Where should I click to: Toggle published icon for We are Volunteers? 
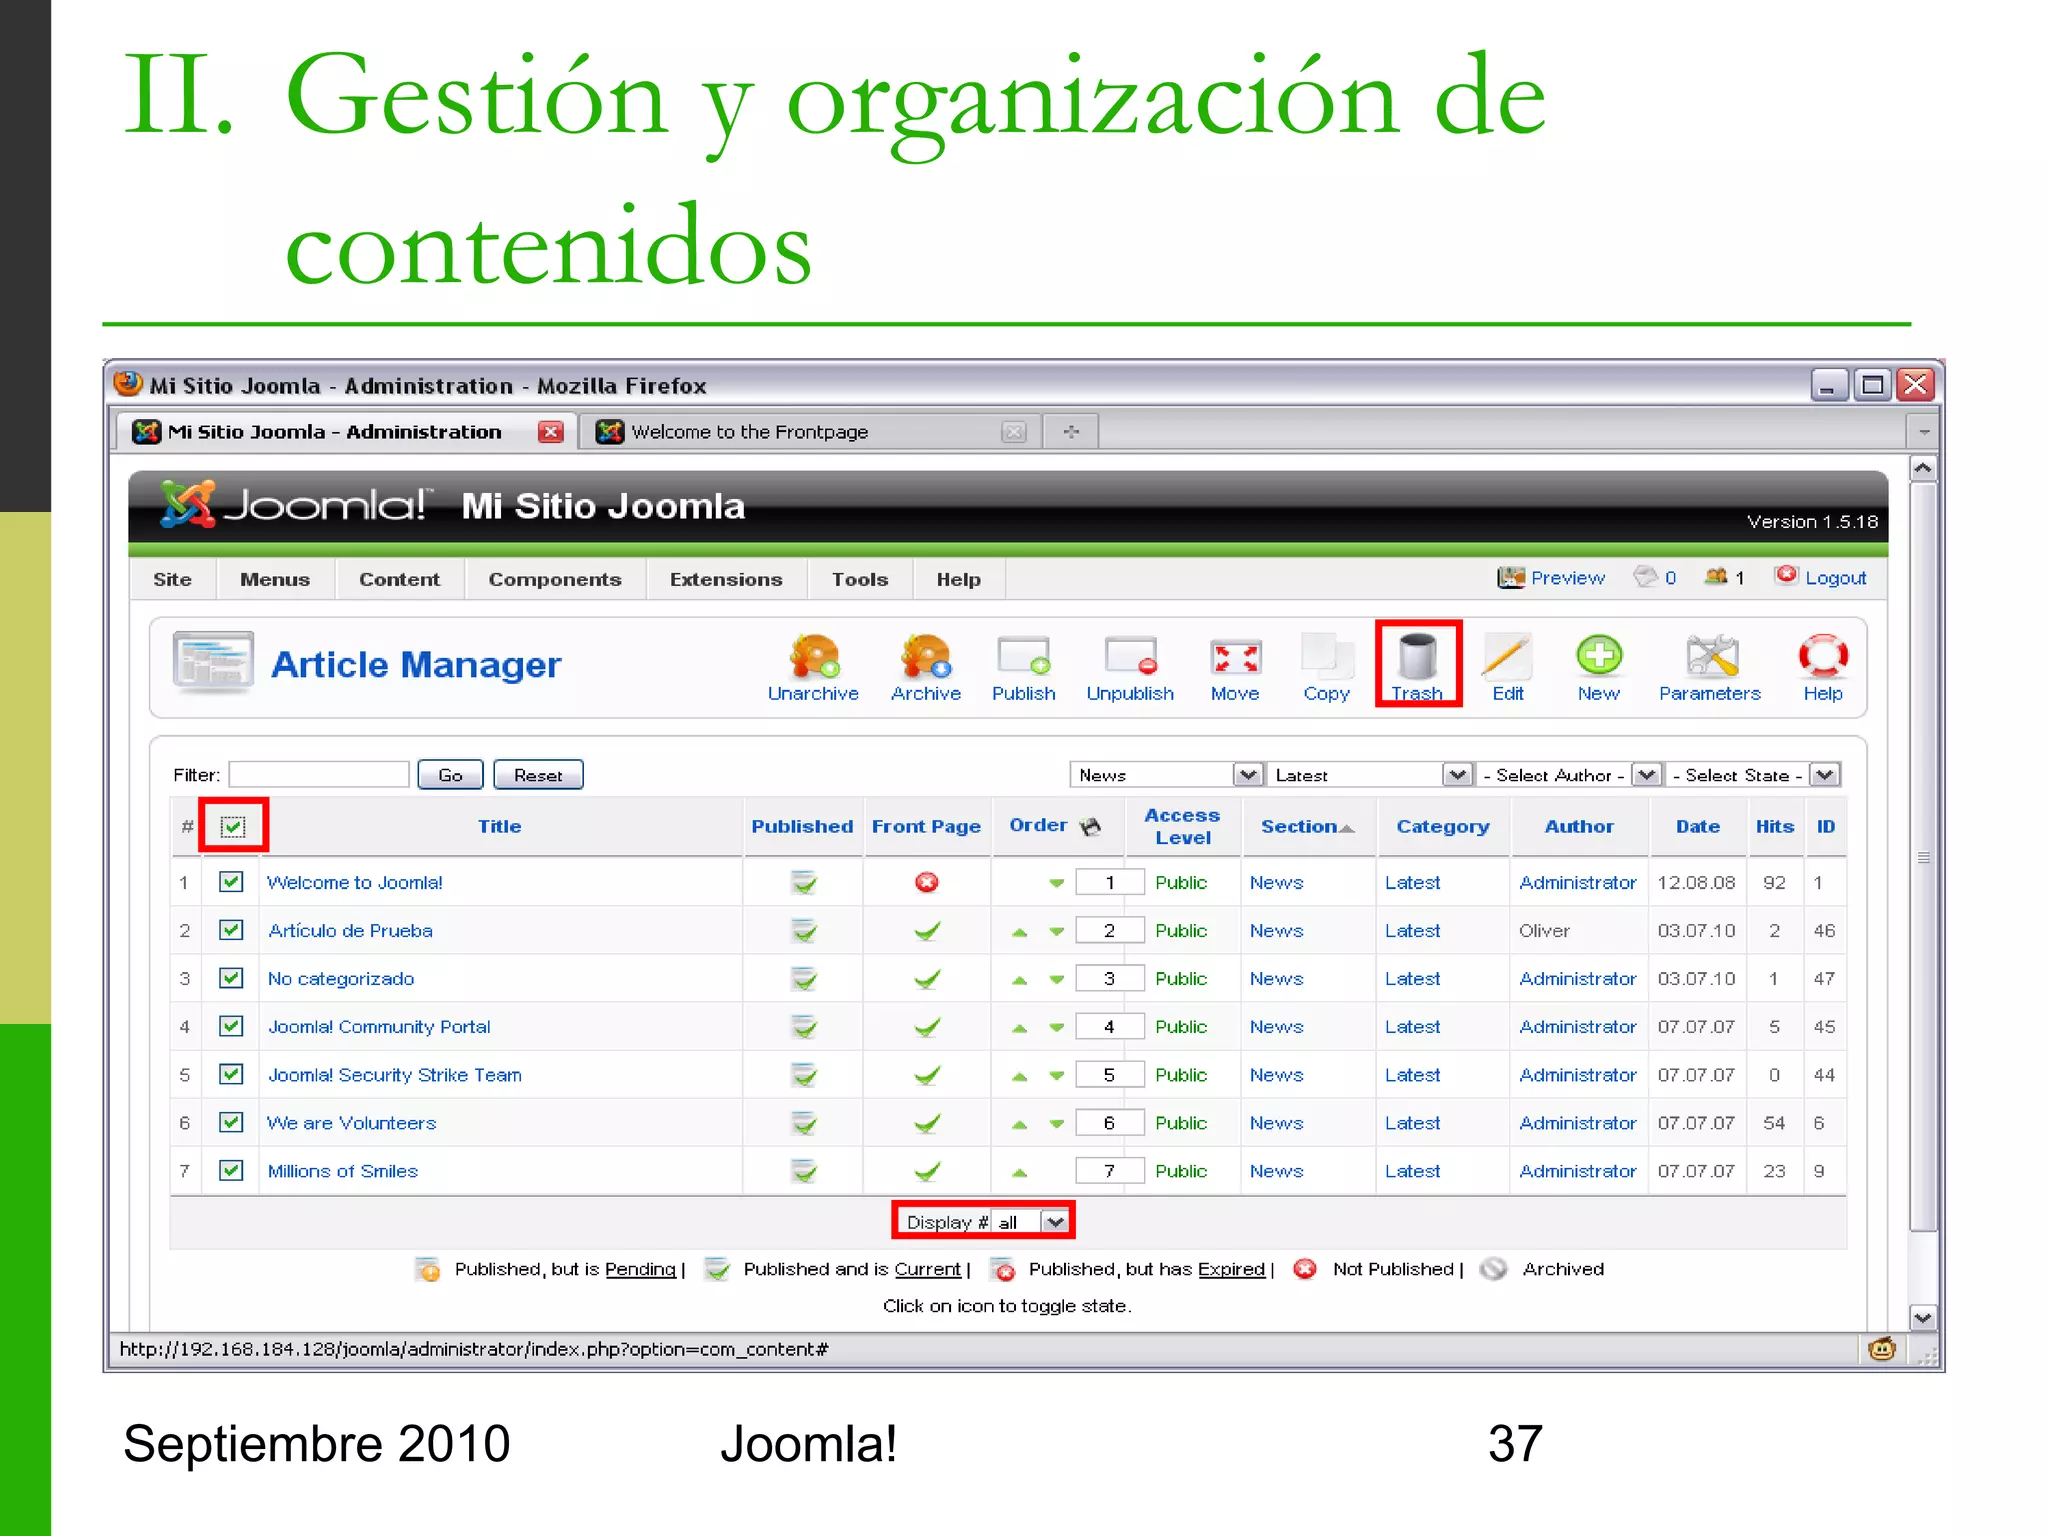(x=803, y=1123)
